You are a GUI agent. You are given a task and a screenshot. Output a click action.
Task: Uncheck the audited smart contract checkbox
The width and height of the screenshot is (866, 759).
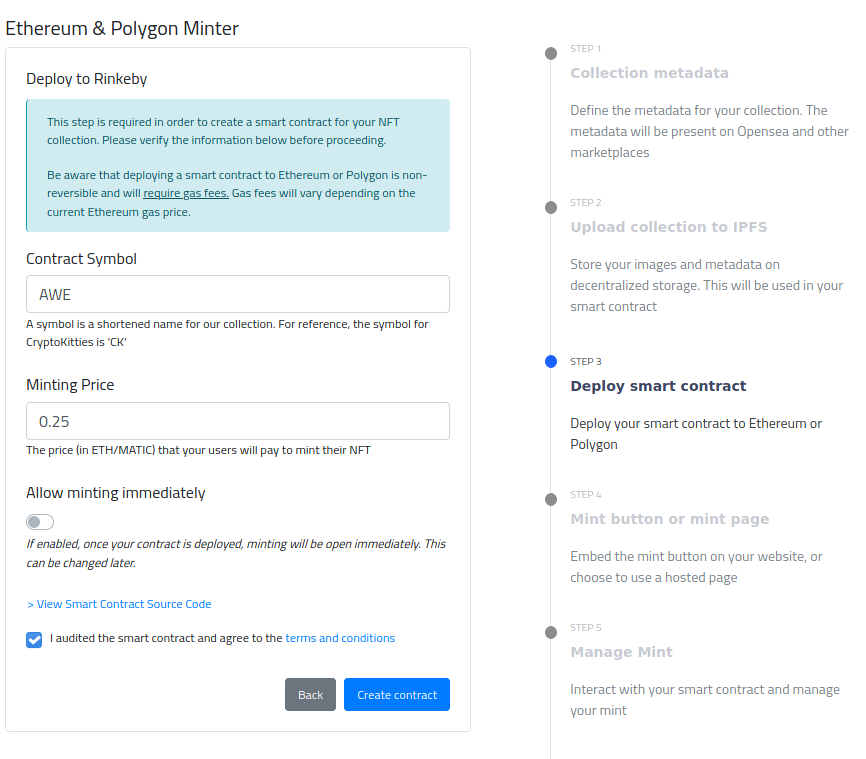click(34, 640)
